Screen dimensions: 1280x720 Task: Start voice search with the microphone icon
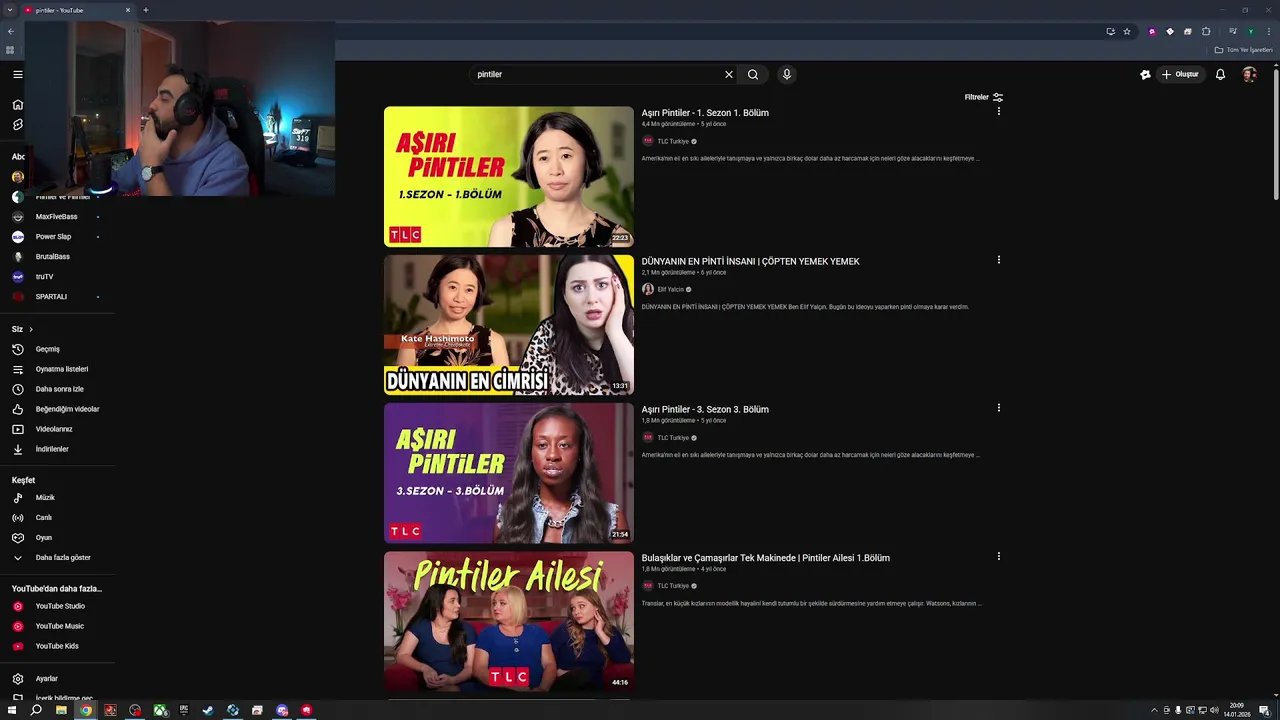tap(787, 74)
